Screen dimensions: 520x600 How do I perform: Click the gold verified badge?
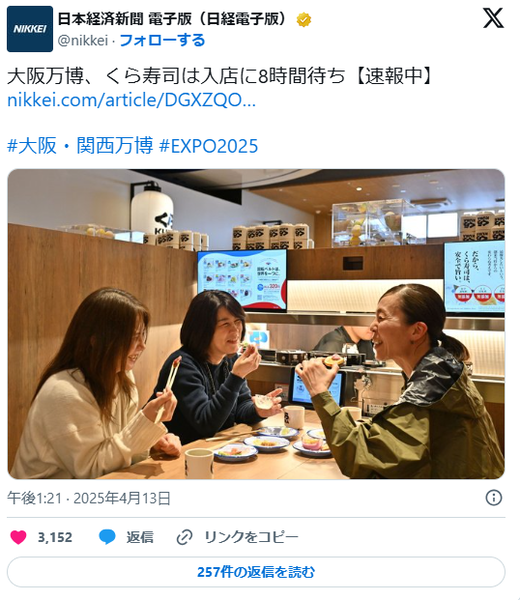(304, 20)
